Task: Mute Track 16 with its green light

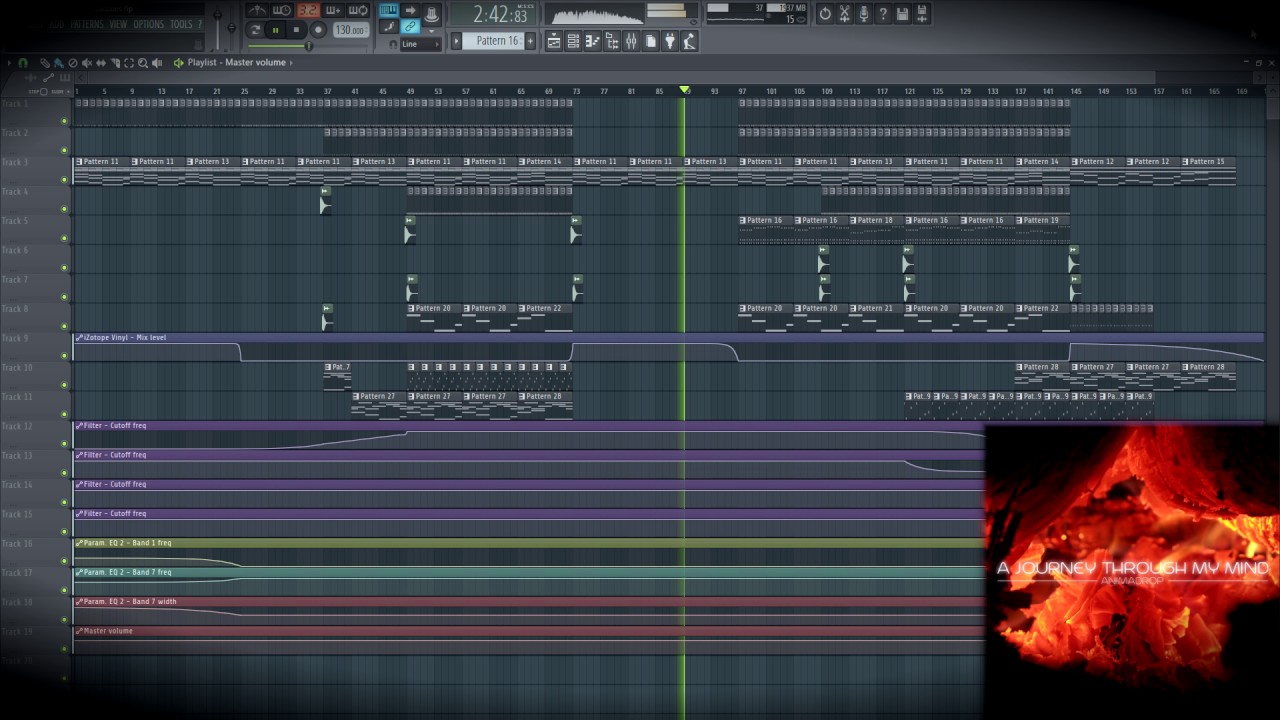Action: [x=65, y=561]
